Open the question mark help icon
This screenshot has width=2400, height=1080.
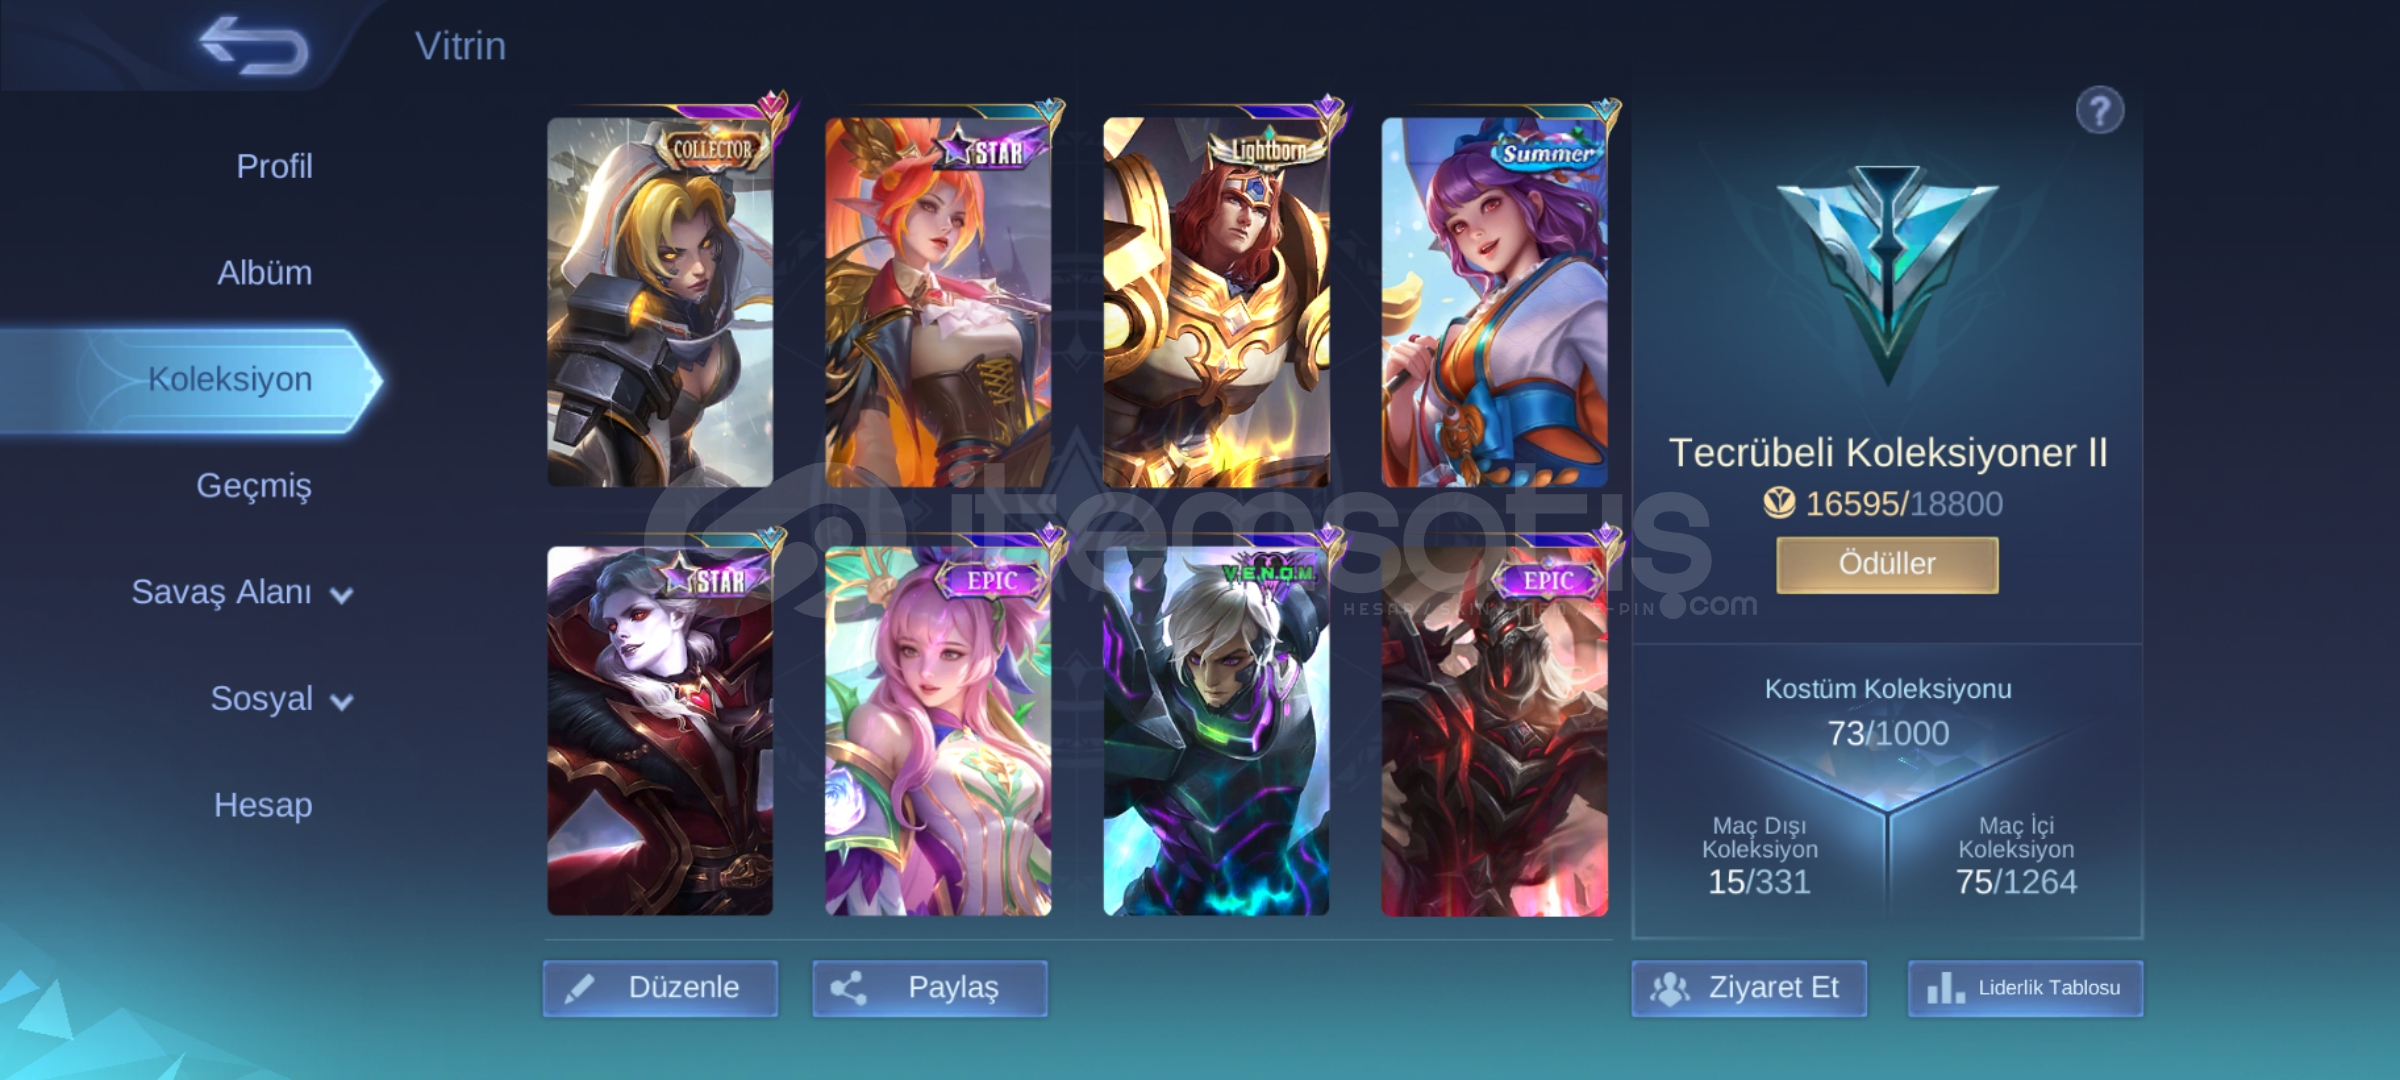coord(2099,110)
